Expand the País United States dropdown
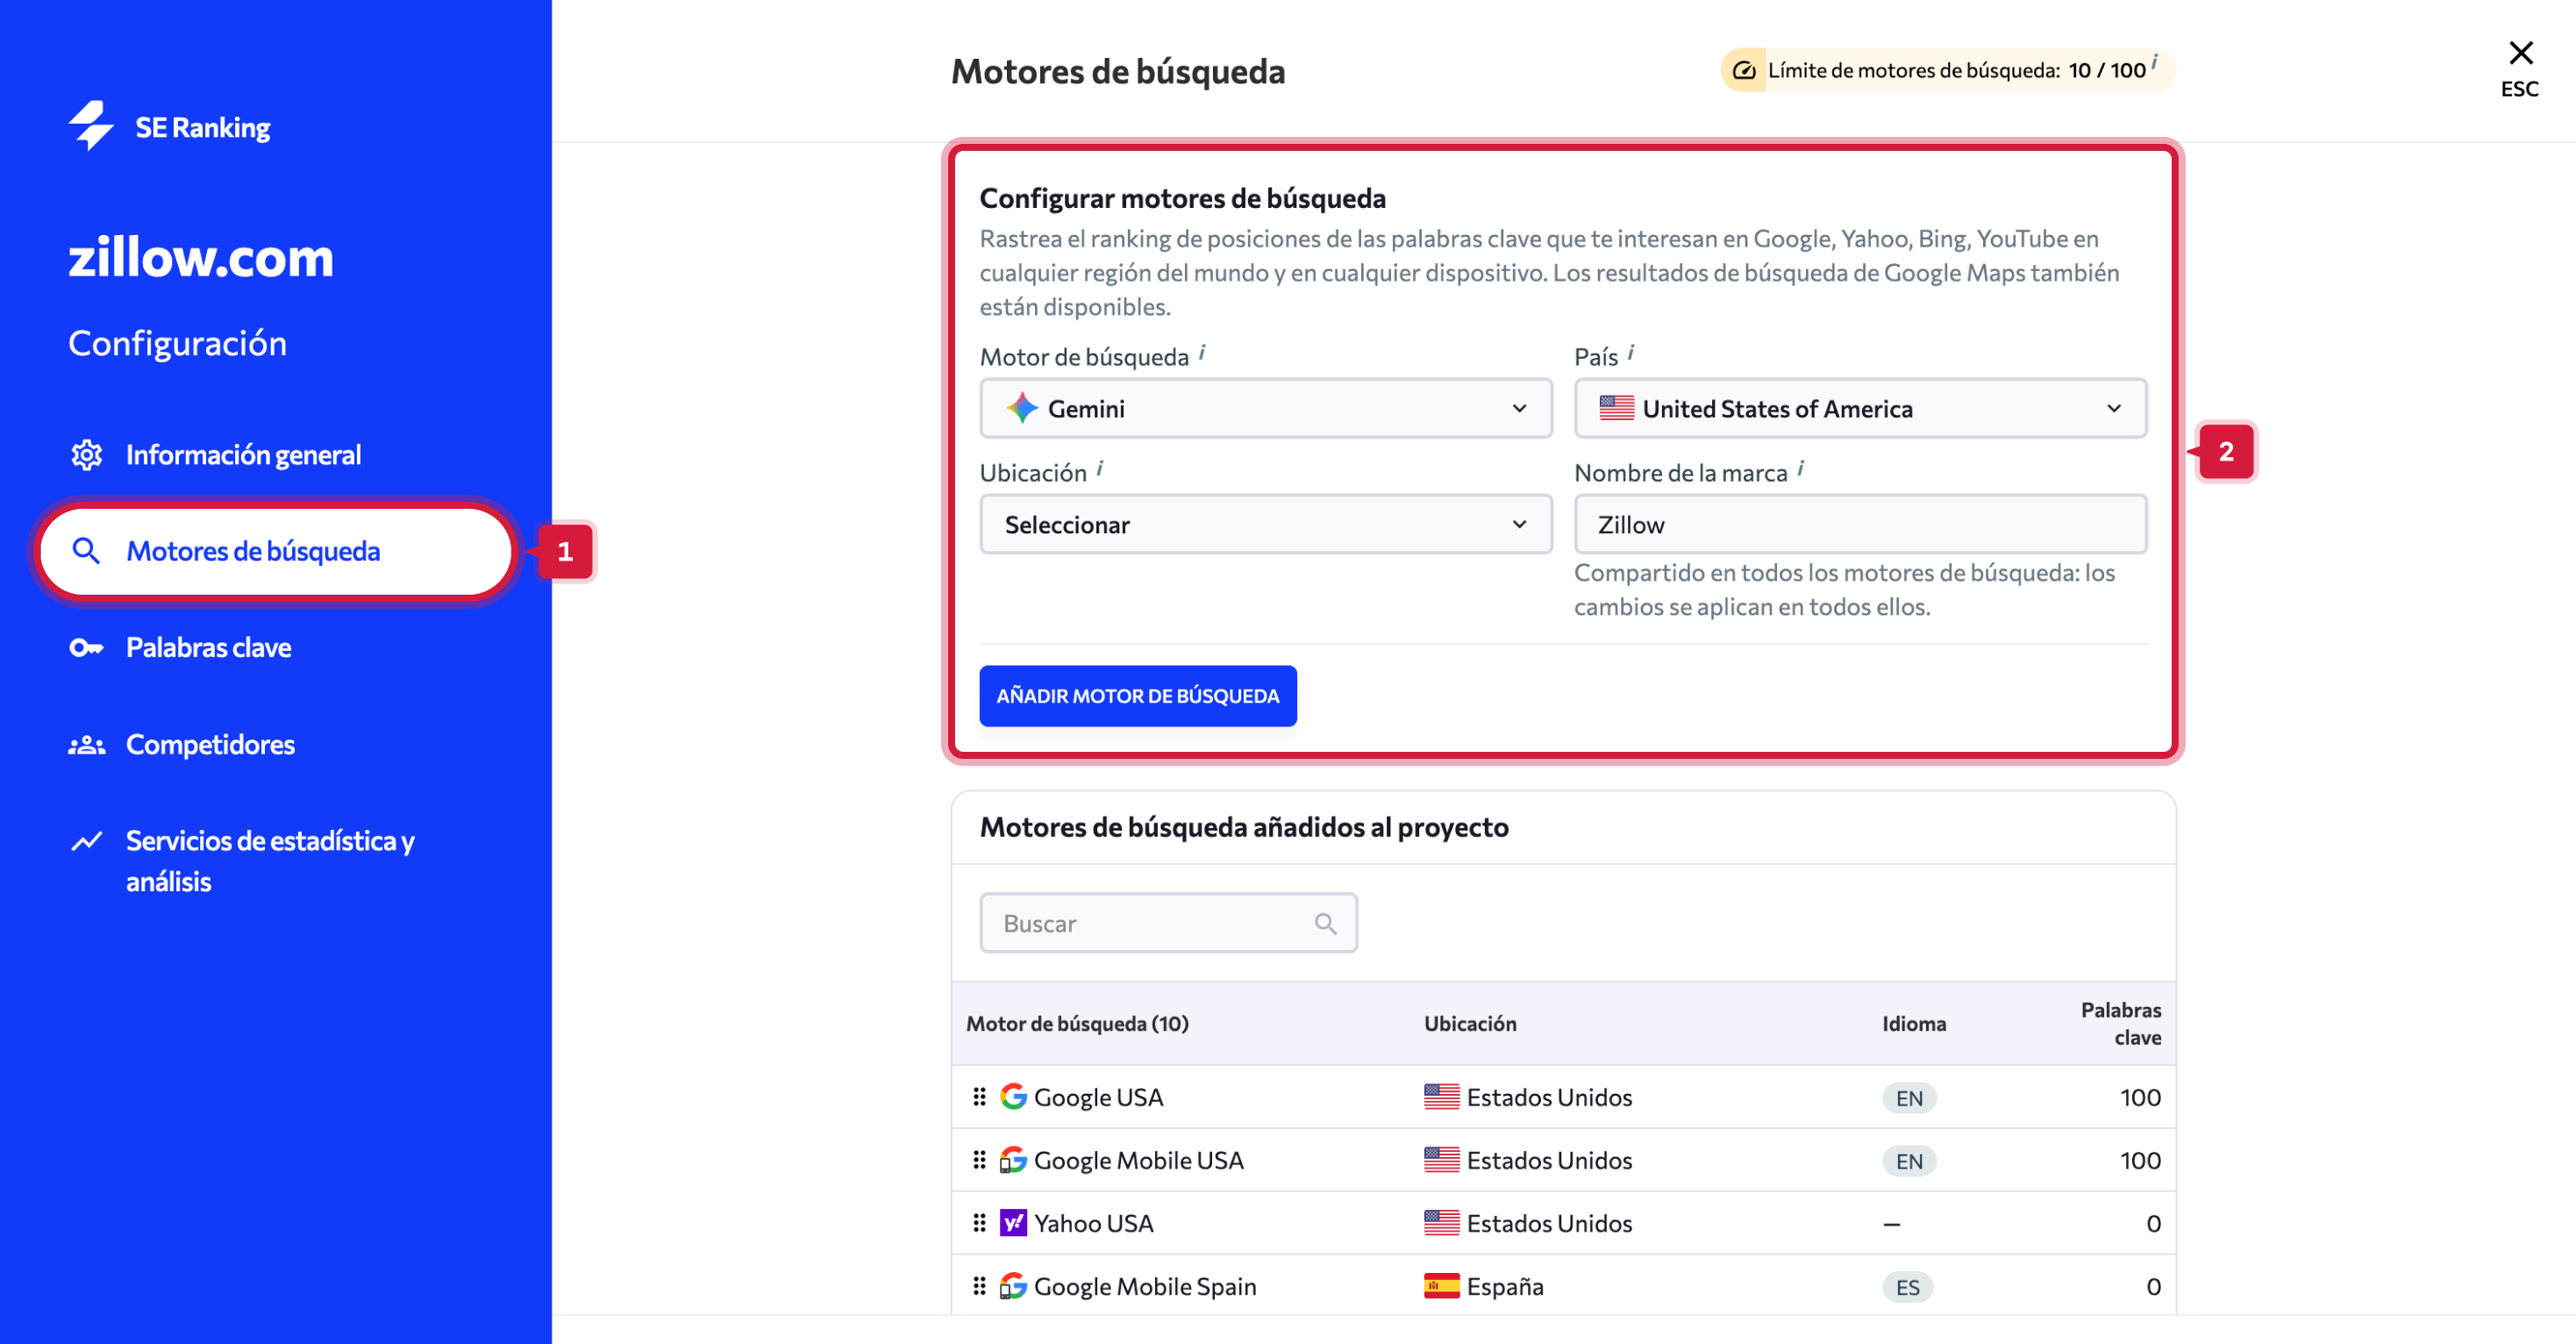This screenshot has width=2576, height=1344. click(1860, 408)
